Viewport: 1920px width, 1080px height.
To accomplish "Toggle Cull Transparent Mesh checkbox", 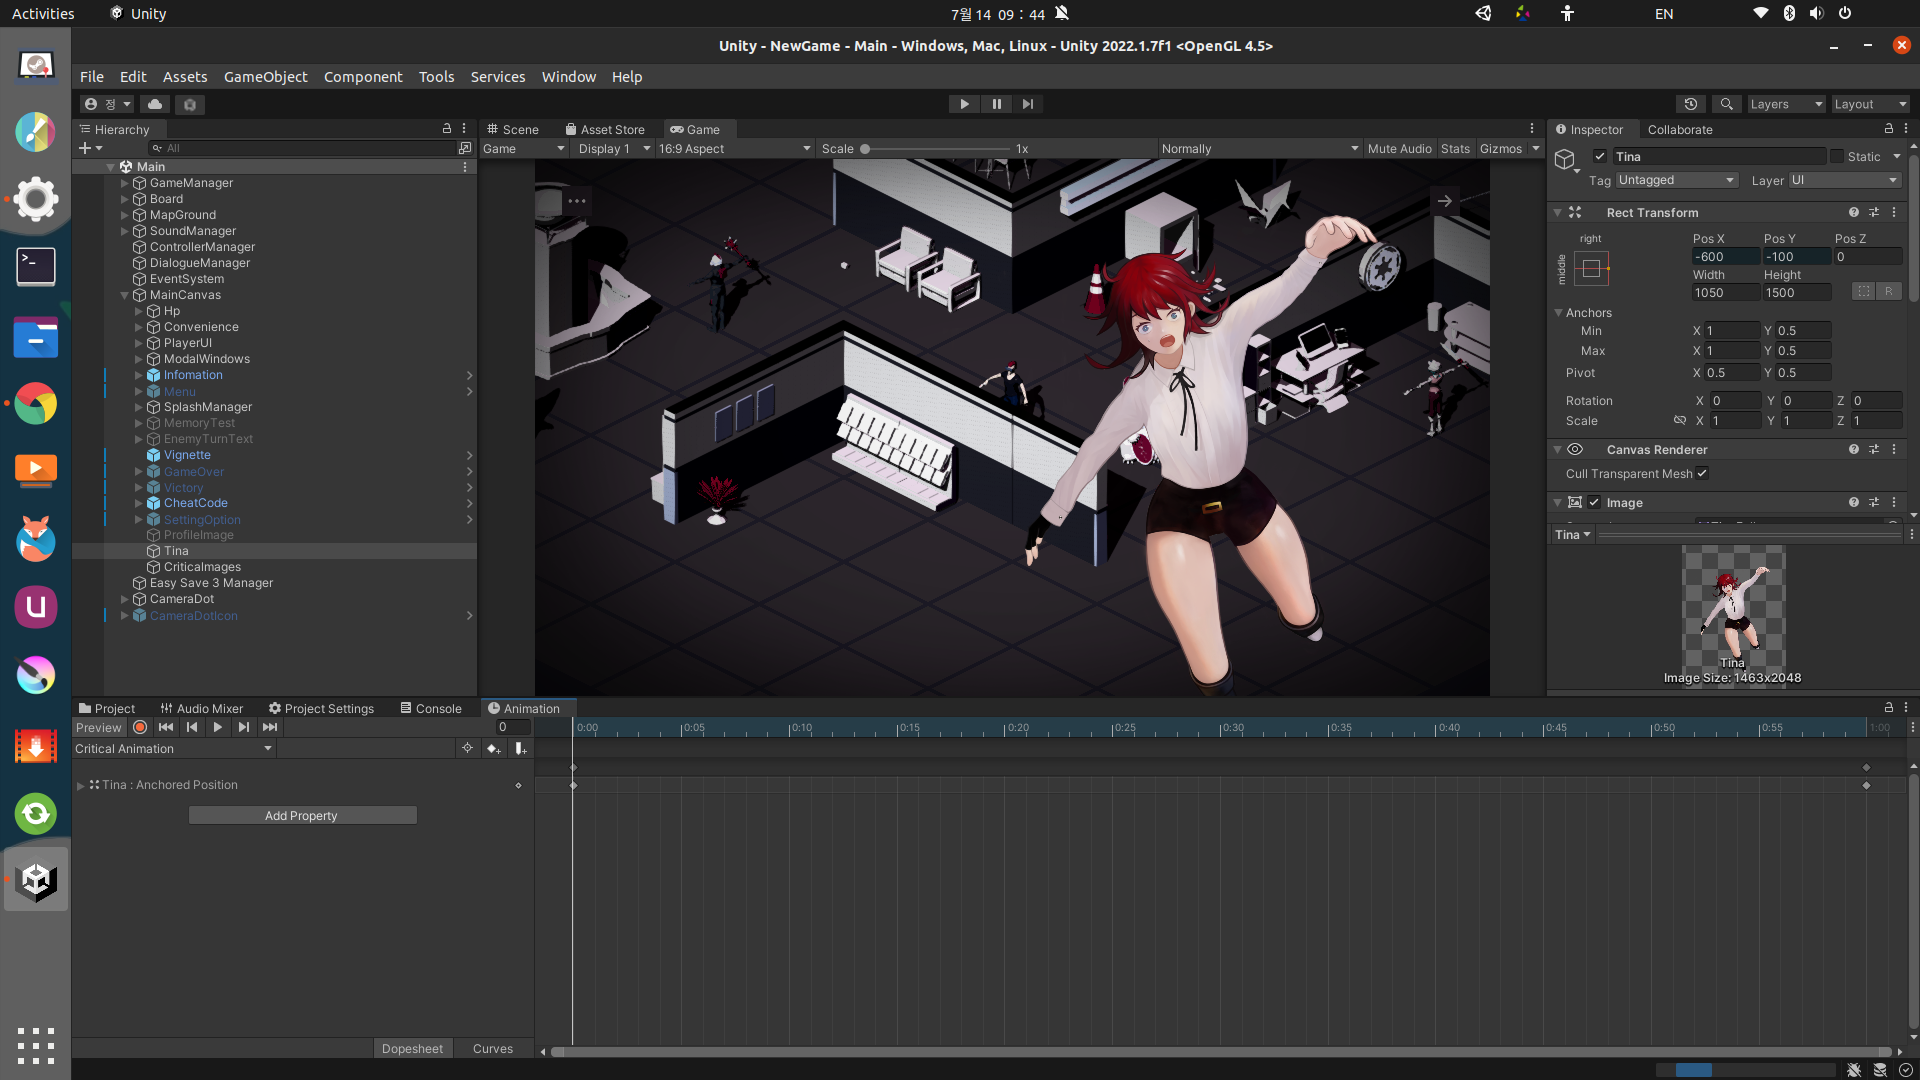I will tap(1702, 473).
